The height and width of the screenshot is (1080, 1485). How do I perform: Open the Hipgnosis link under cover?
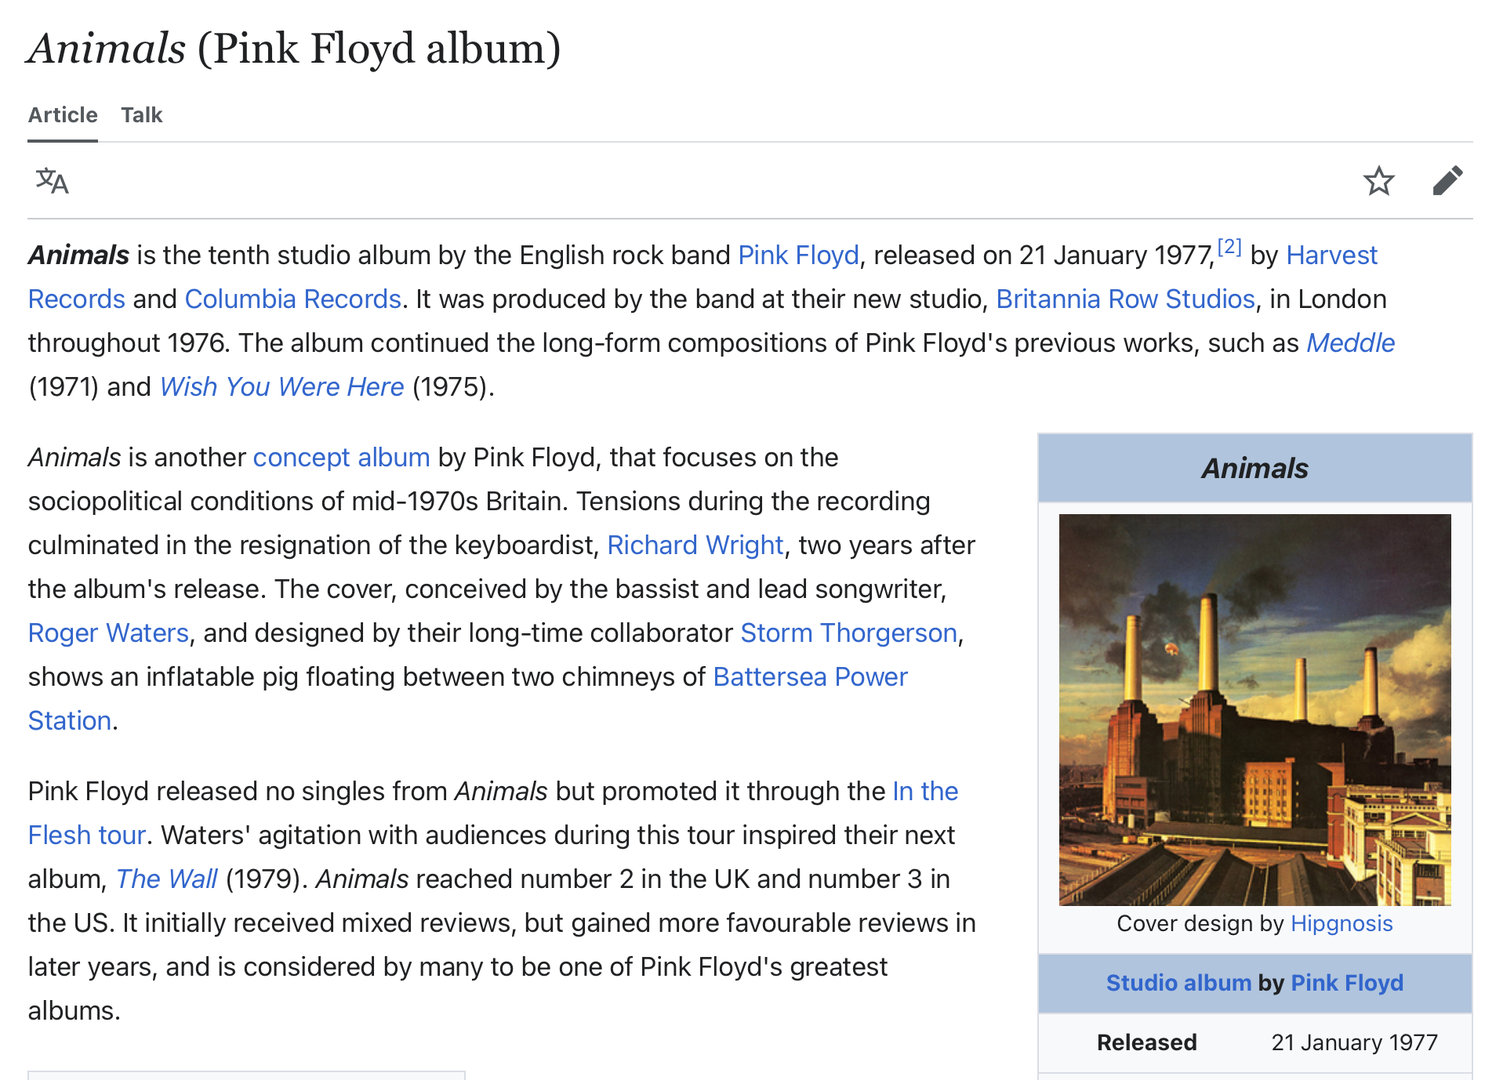[1341, 923]
